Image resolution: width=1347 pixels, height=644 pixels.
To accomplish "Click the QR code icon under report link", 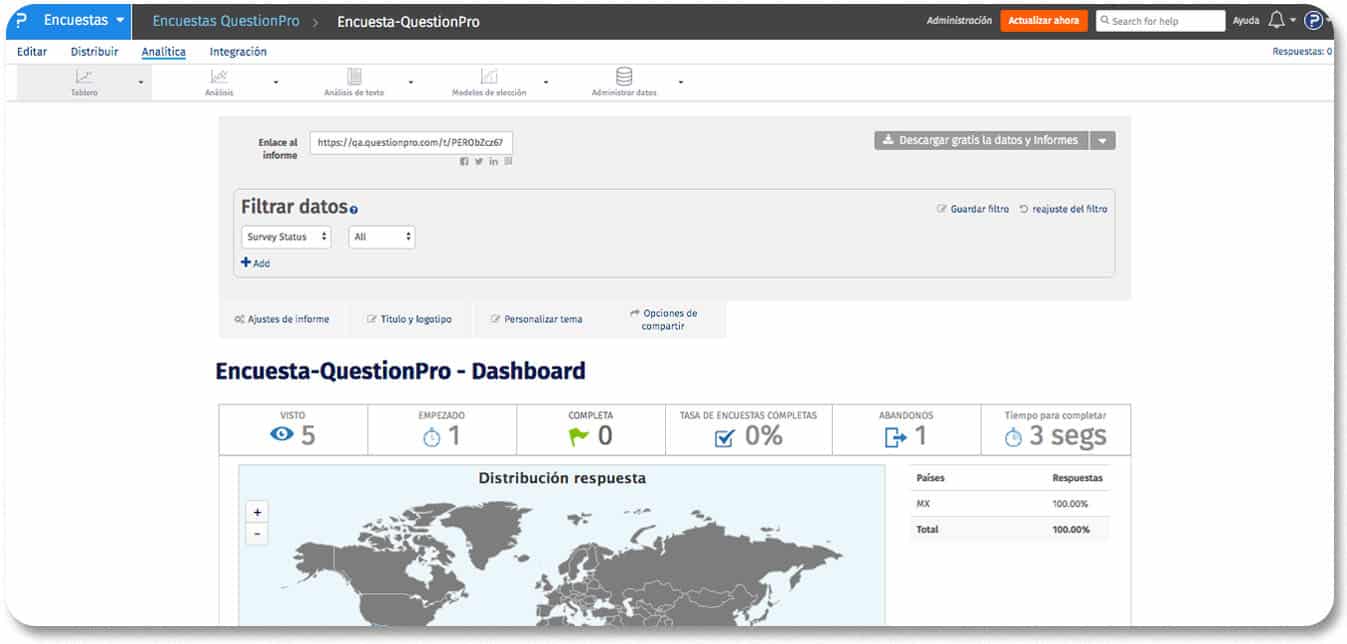I will coord(508,161).
